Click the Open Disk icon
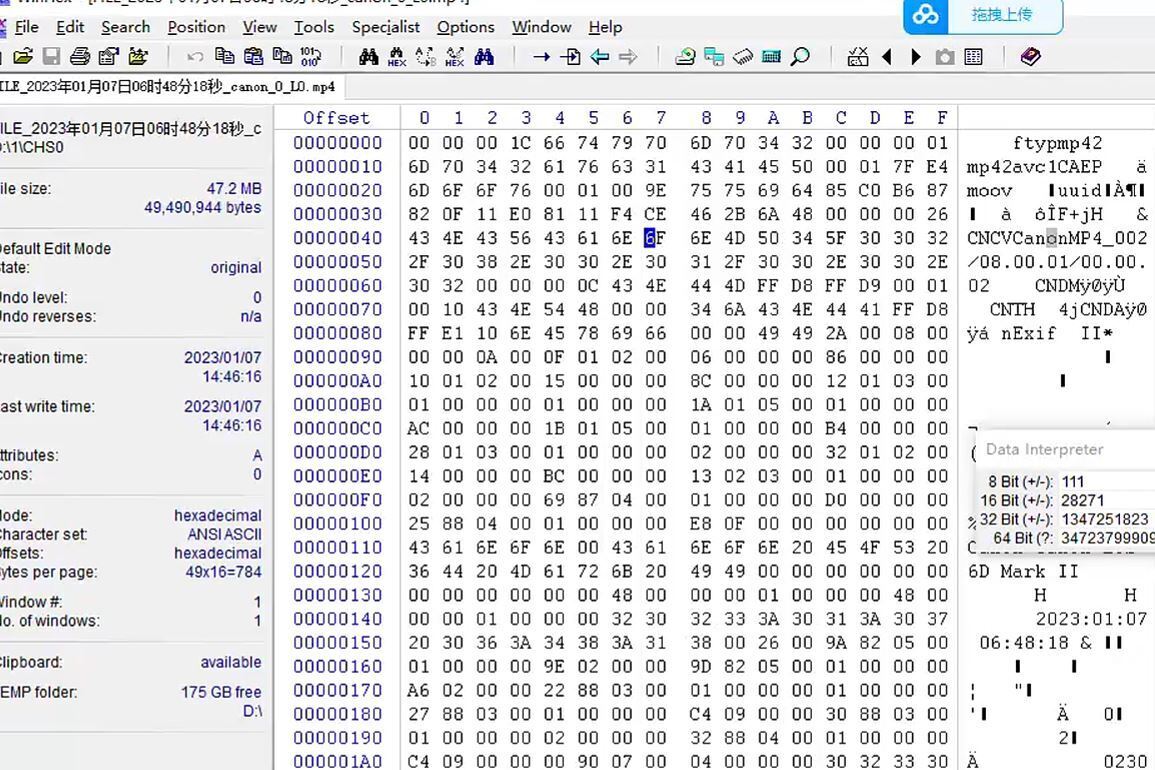Screen dimensions: 1155x770 (x=685, y=56)
